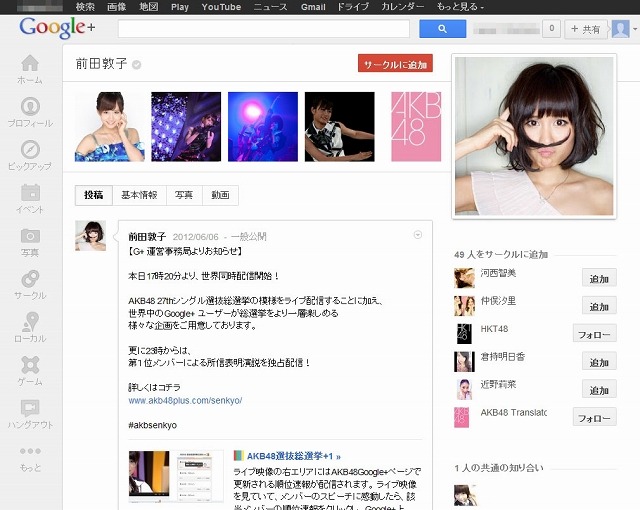Open the Local map pin icon (ローカル)
640x510 pixels.
30,322
